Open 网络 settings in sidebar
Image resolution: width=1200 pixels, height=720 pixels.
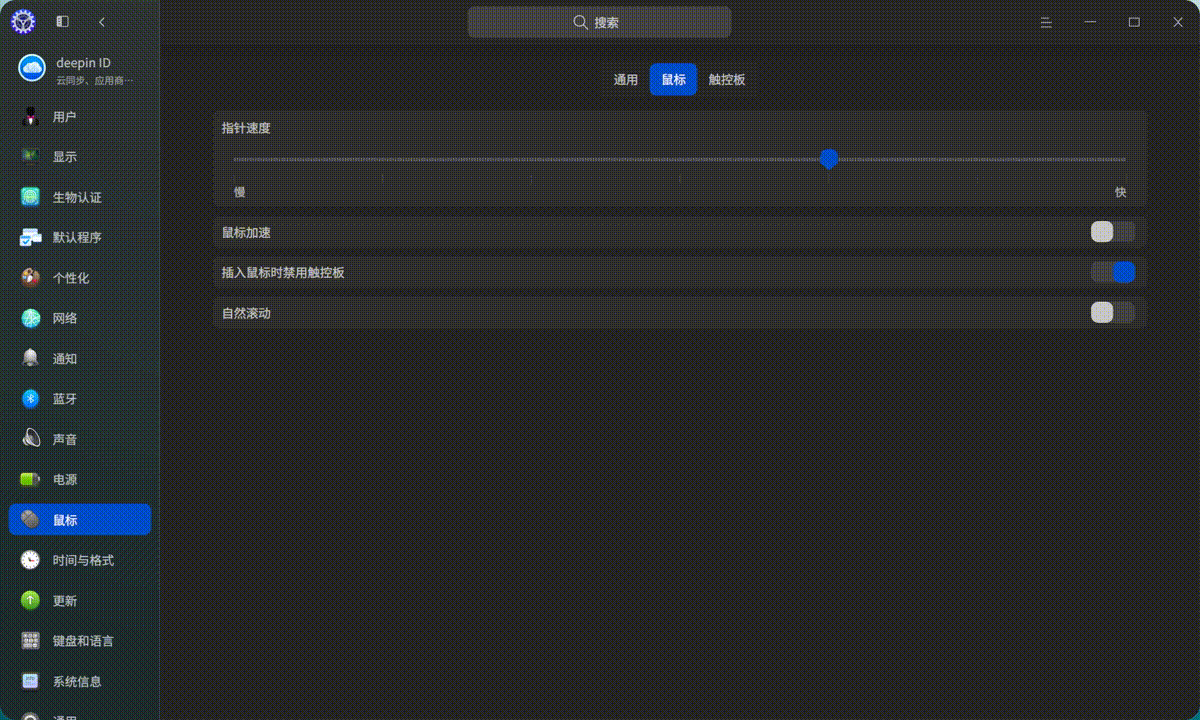click(80, 318)
